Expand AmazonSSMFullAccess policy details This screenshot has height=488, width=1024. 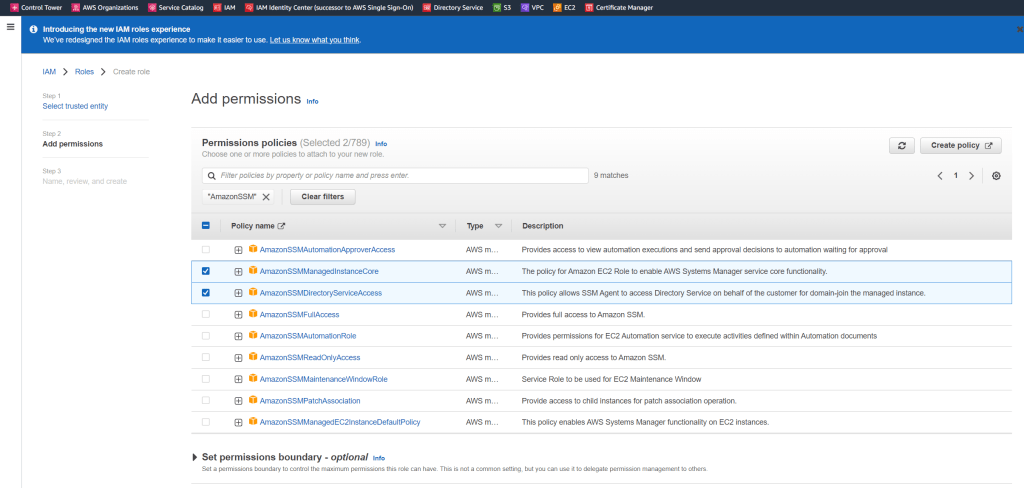(x=238, y=315)
